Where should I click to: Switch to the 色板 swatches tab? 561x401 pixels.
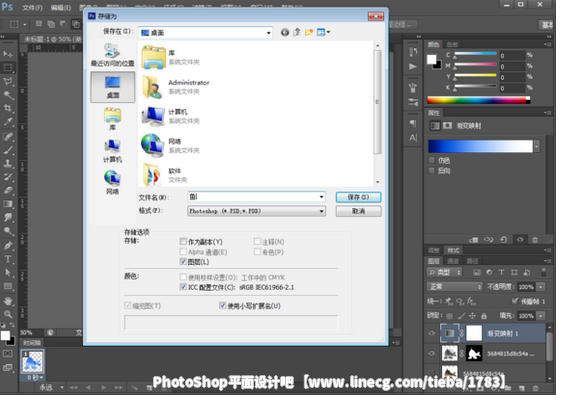point(452,45)
